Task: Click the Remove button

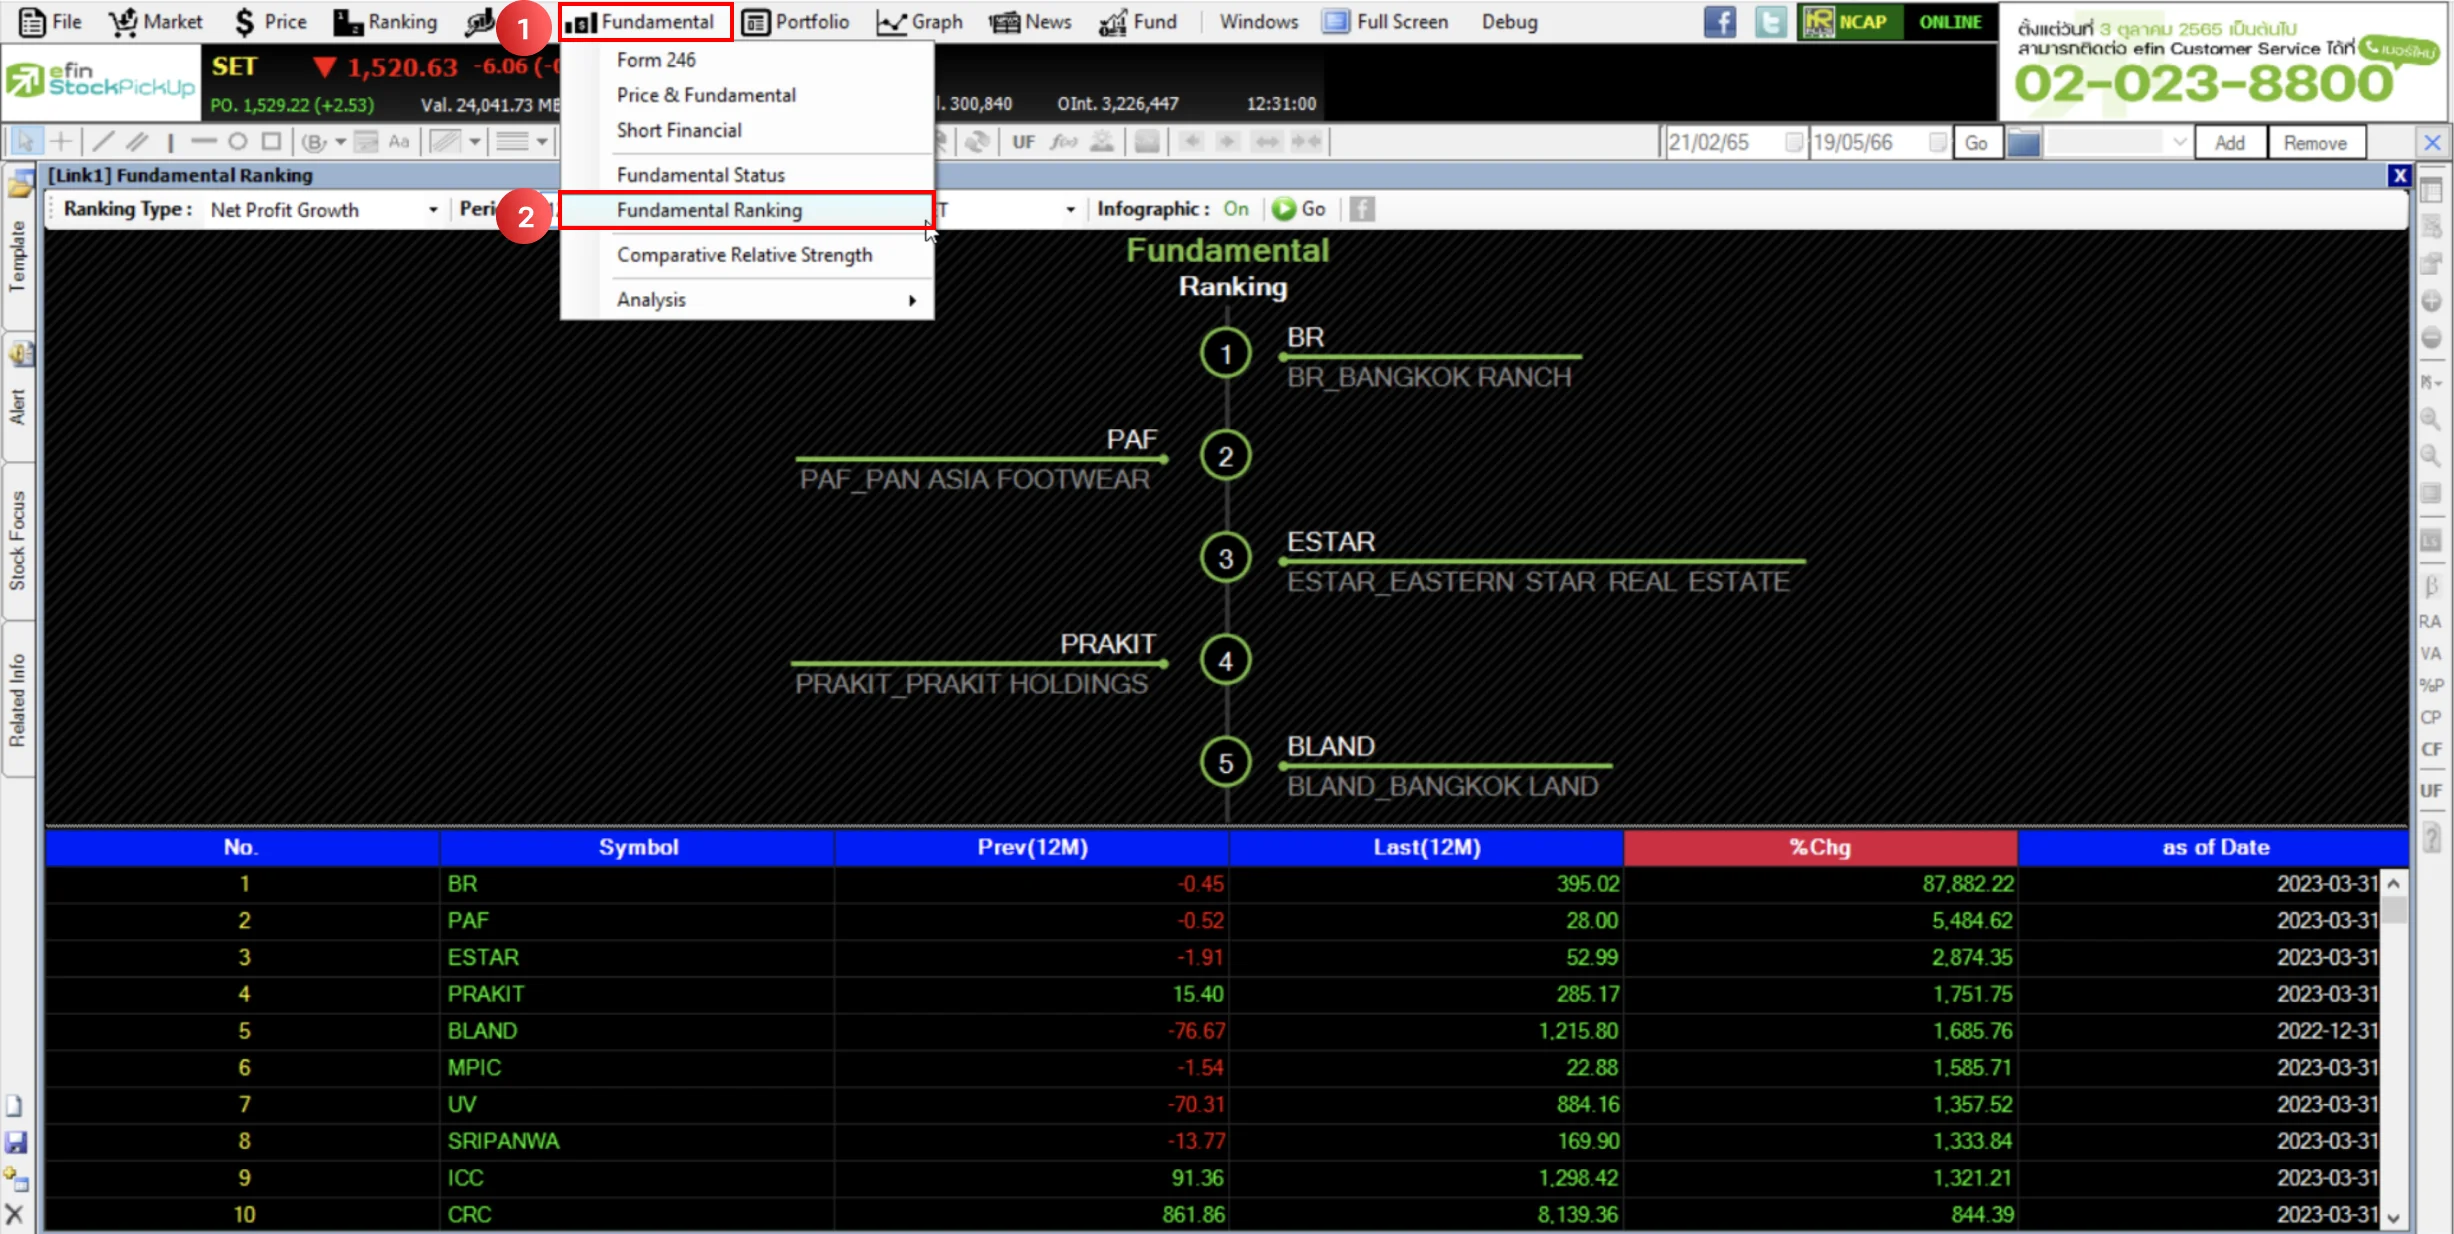Action: point(2315,143)
